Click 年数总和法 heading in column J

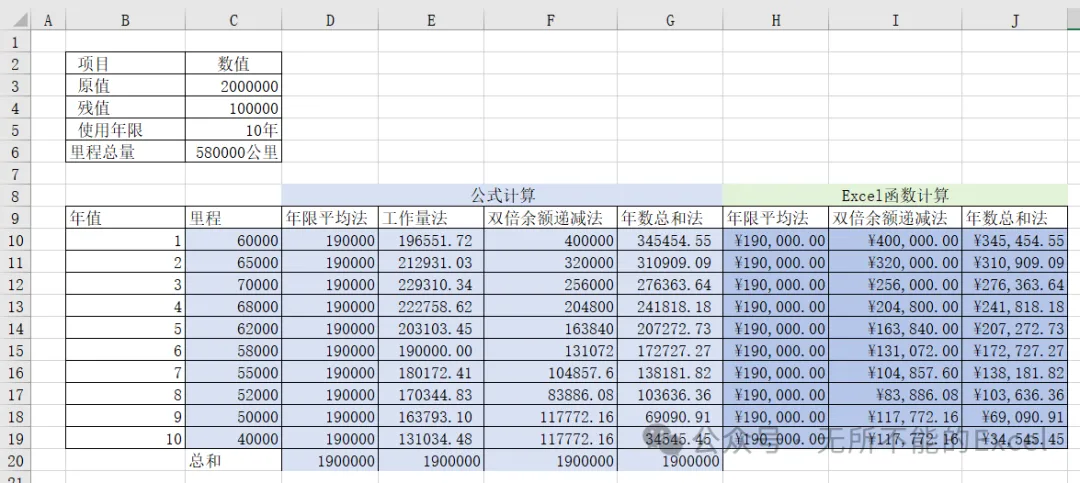coord(1015,218)
